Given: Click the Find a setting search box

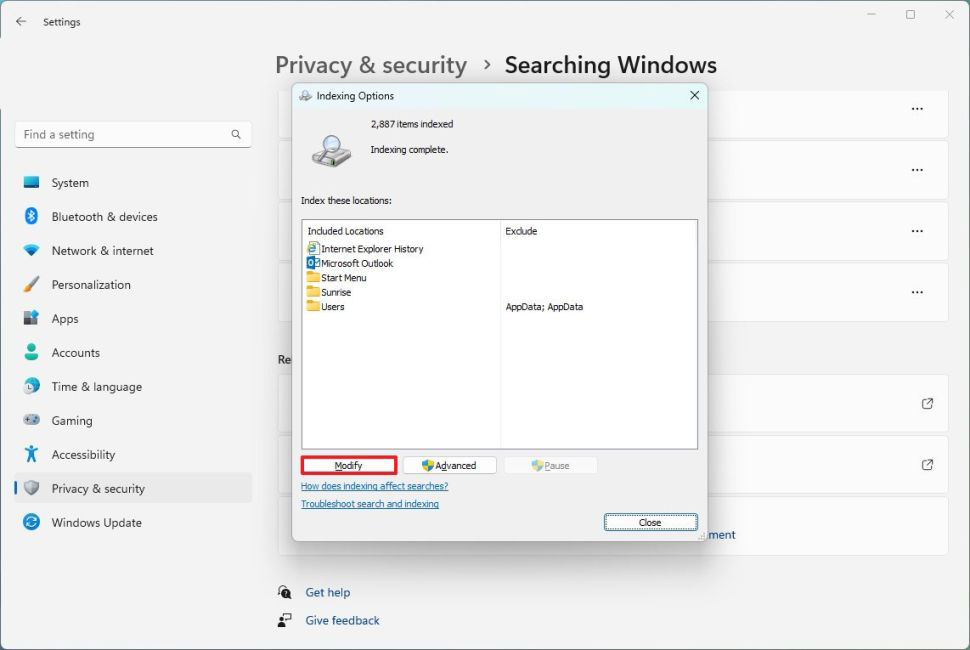Looking at the screenshot, I should 125,134.
